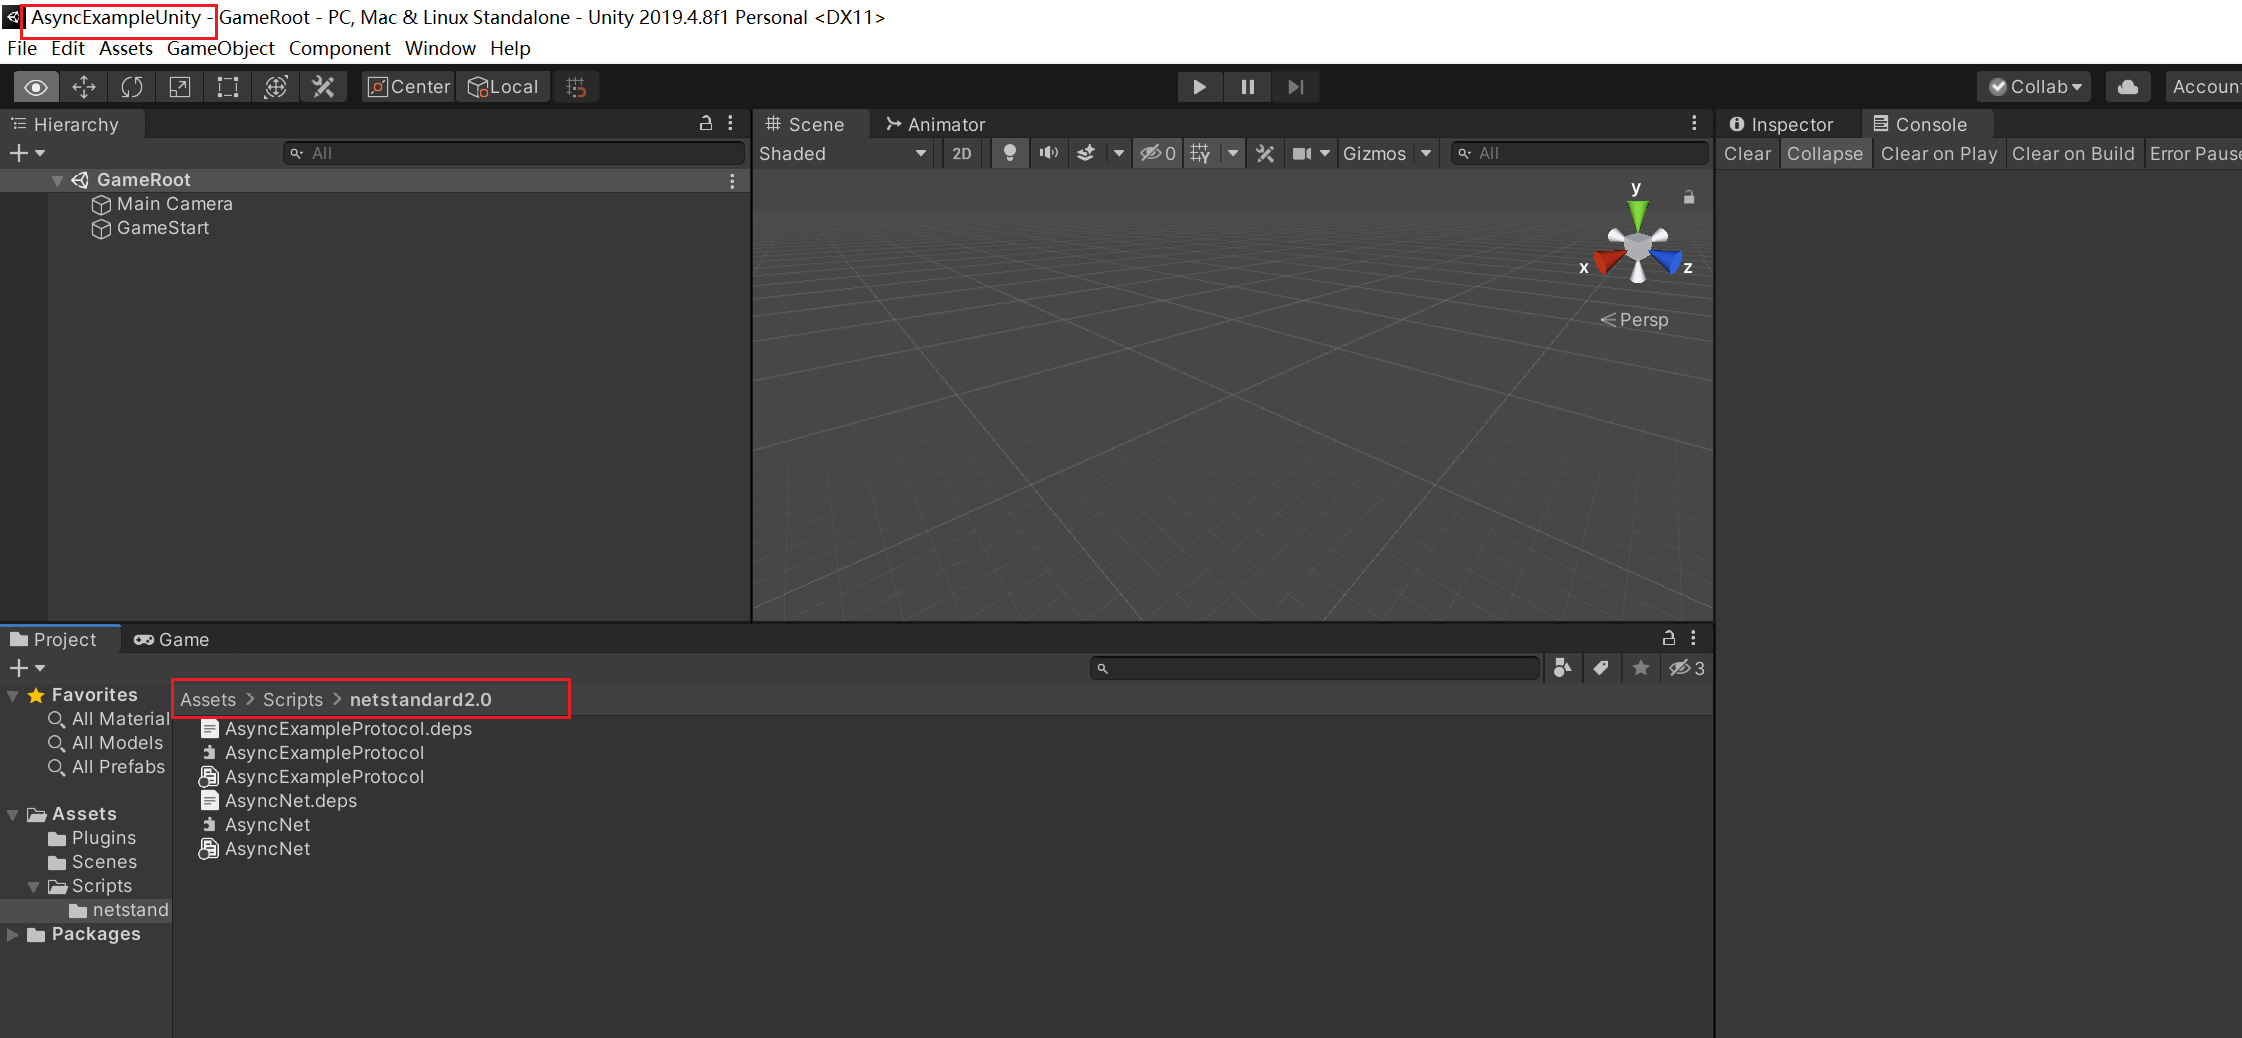Viewport: 2242px width, 1038px height.
Task: Click the Hierarchy search field
Action: click(x=514, y=153)
